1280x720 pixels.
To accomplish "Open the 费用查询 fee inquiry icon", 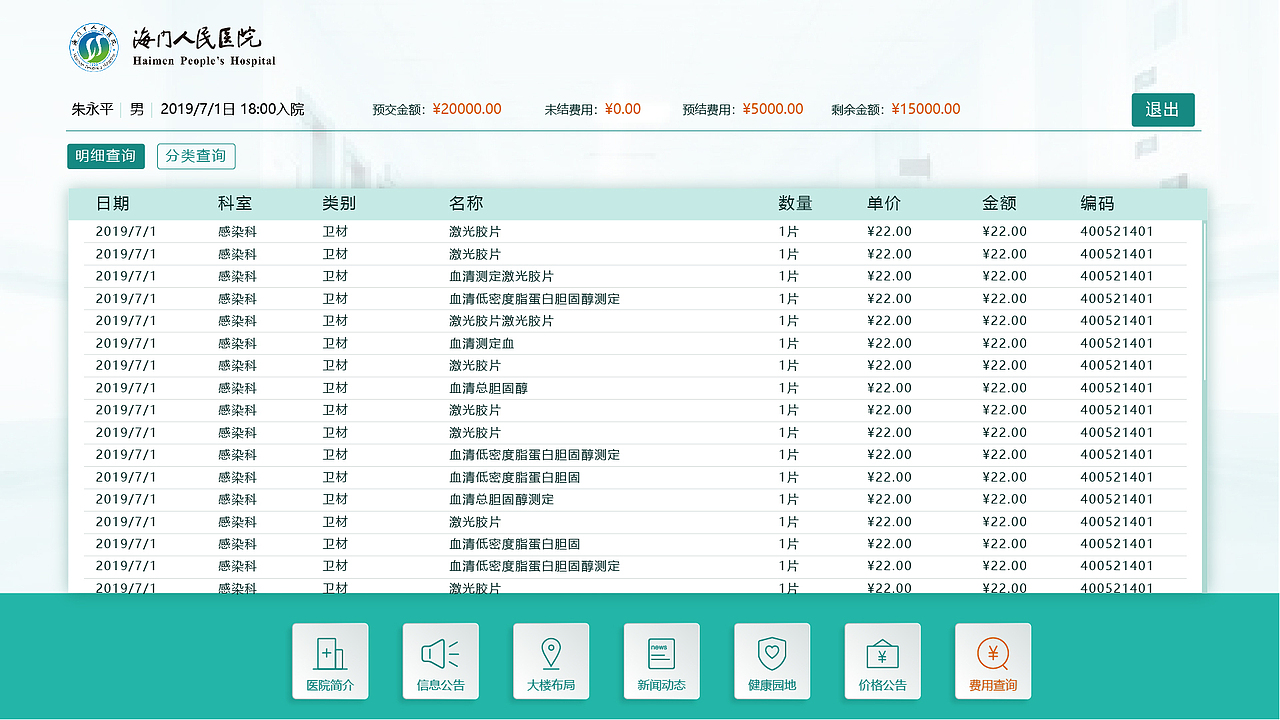I will (993, 661).
